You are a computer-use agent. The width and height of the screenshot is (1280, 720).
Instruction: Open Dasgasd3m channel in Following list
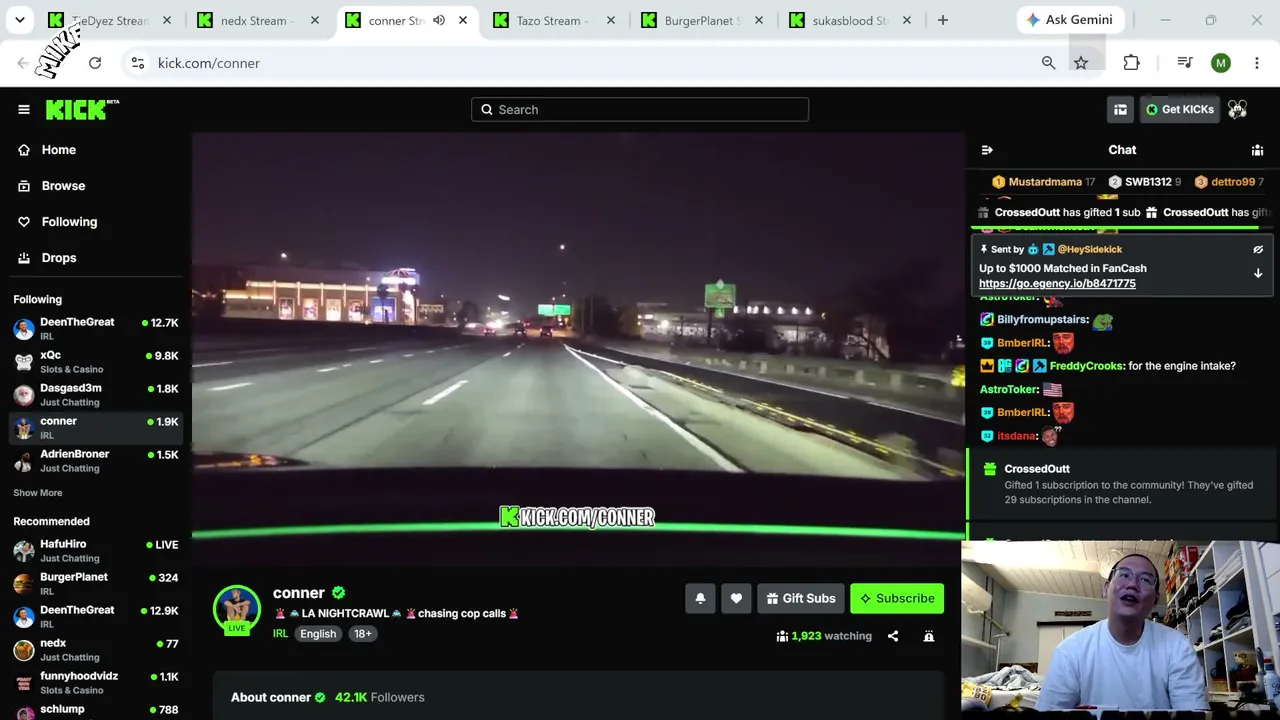96,395
